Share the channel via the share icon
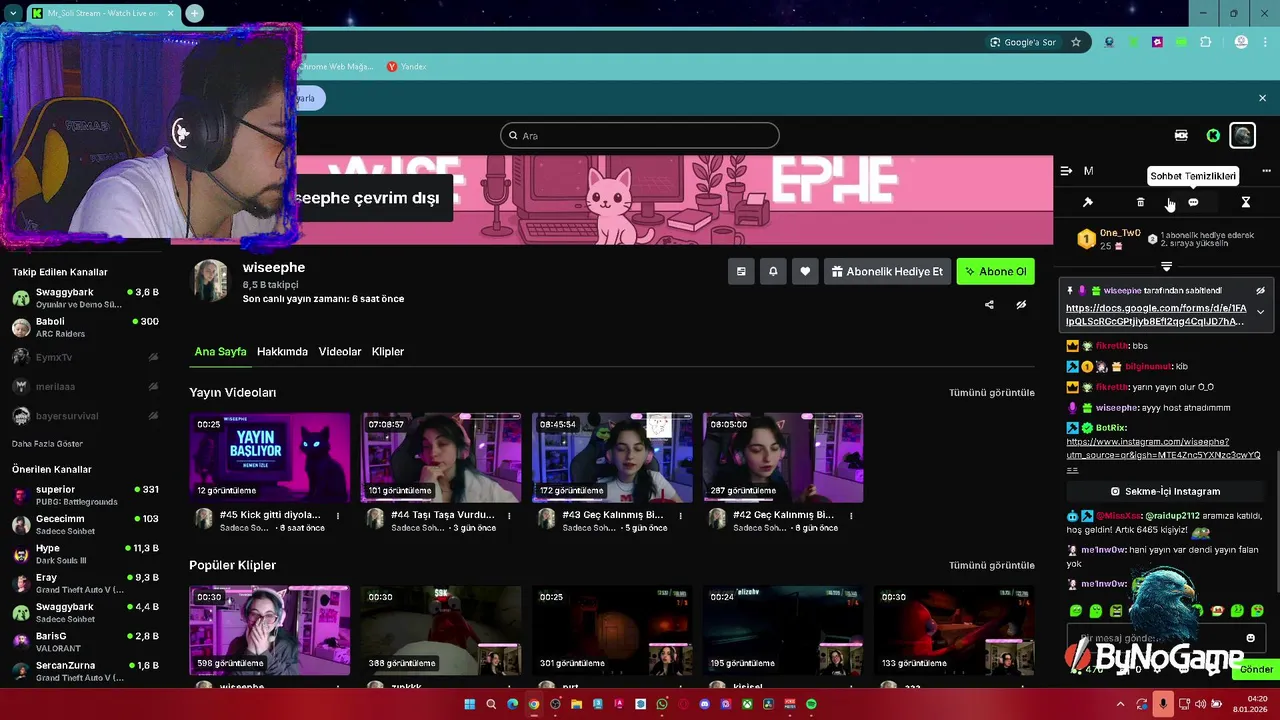 [x=989, y=305]
